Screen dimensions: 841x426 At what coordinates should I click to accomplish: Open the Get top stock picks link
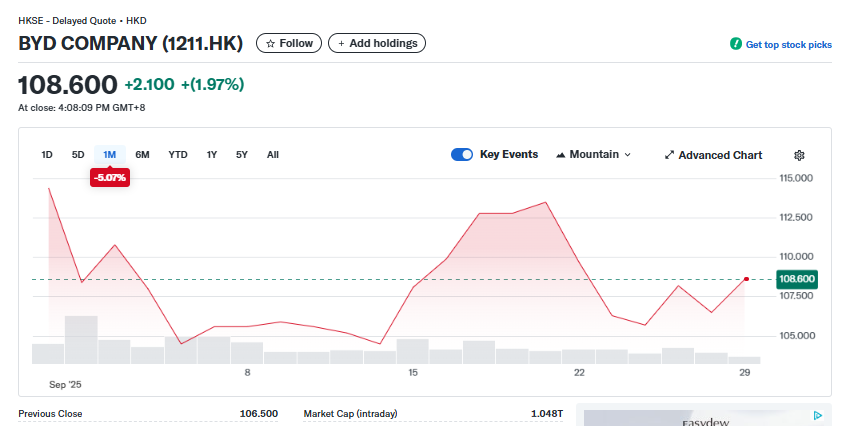coord(788,45)
